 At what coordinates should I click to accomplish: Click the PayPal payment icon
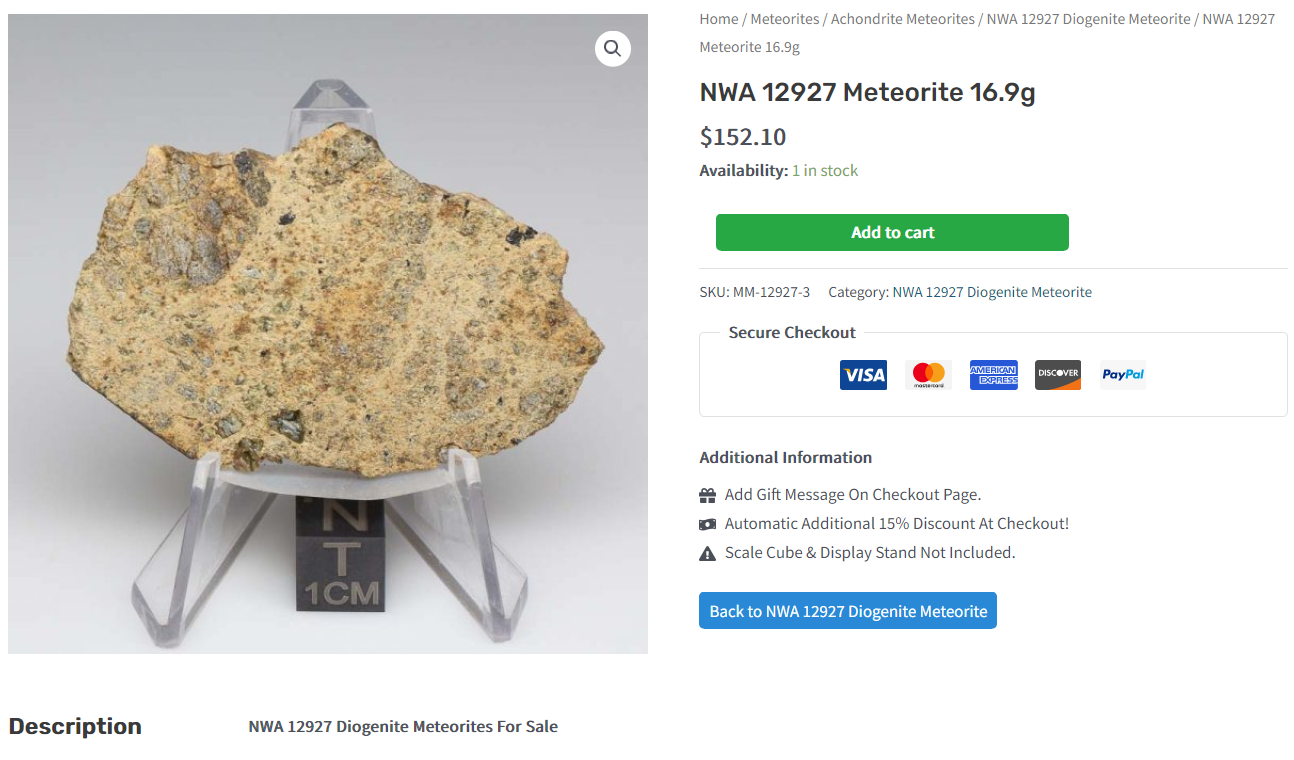pyautogui.click(x=1122, y=375)
